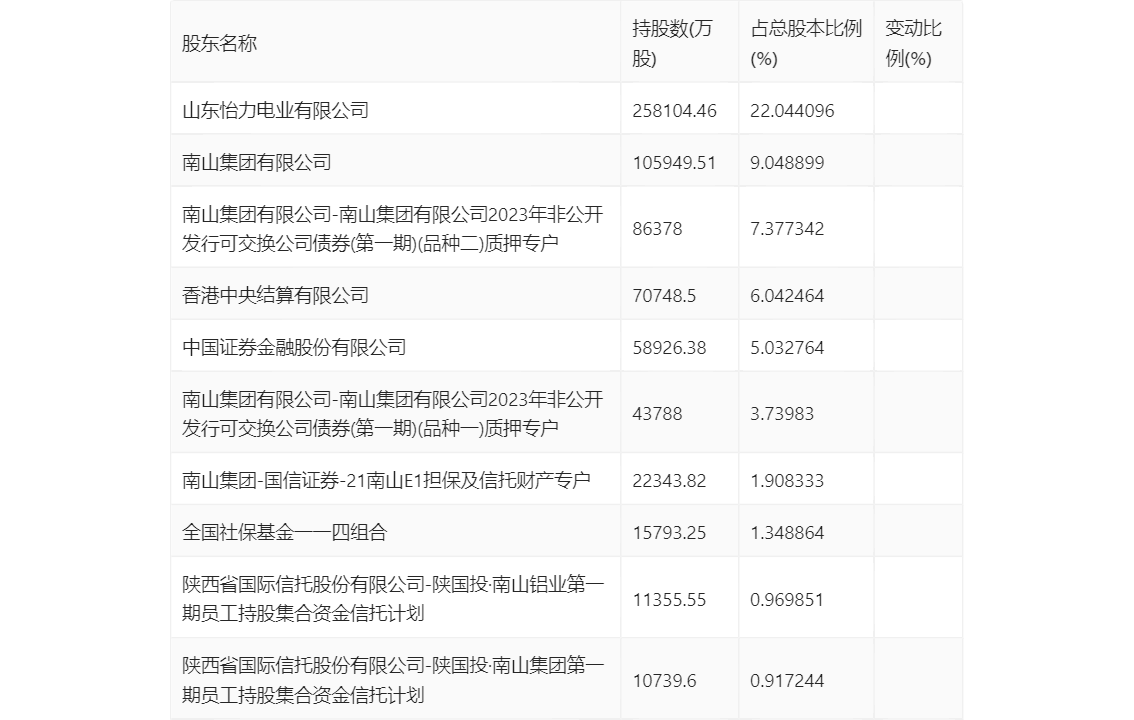Select the 持股数(万股) column header
Screen dimensions: 1134x720
tap(672, 43)
